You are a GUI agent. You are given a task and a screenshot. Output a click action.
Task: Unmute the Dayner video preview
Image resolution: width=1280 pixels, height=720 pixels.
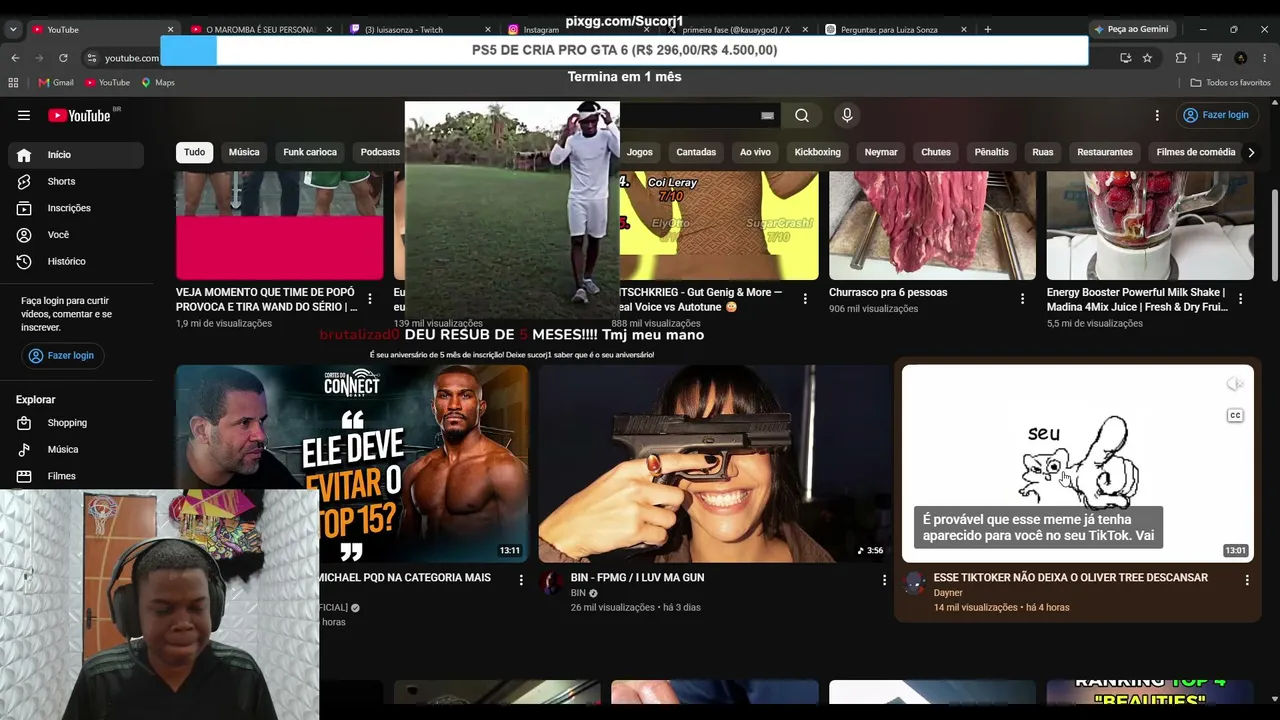[x=1235, y=384]
